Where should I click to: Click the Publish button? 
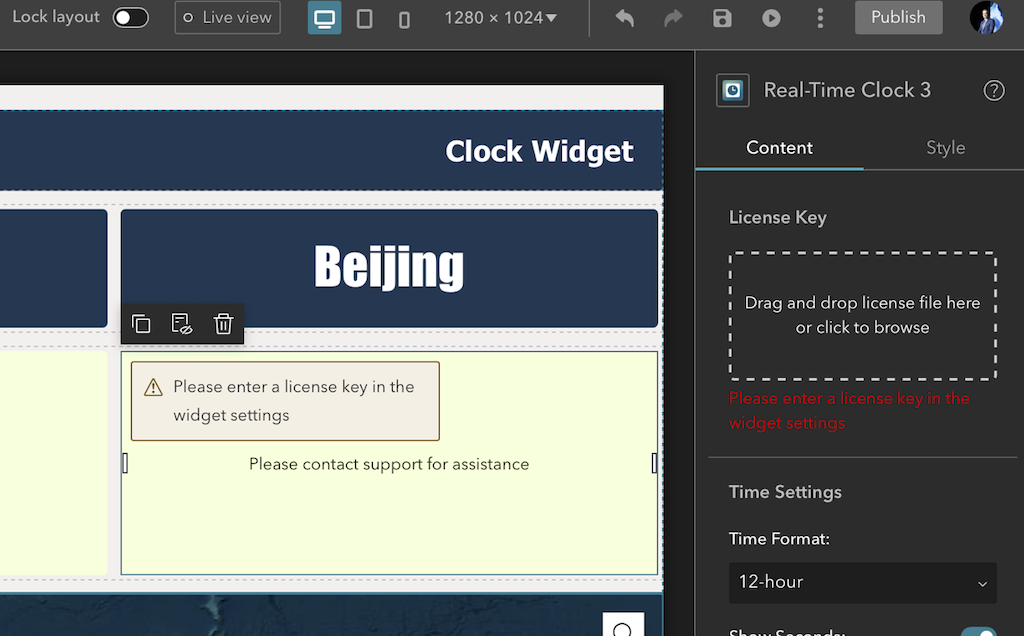[897, 17]
